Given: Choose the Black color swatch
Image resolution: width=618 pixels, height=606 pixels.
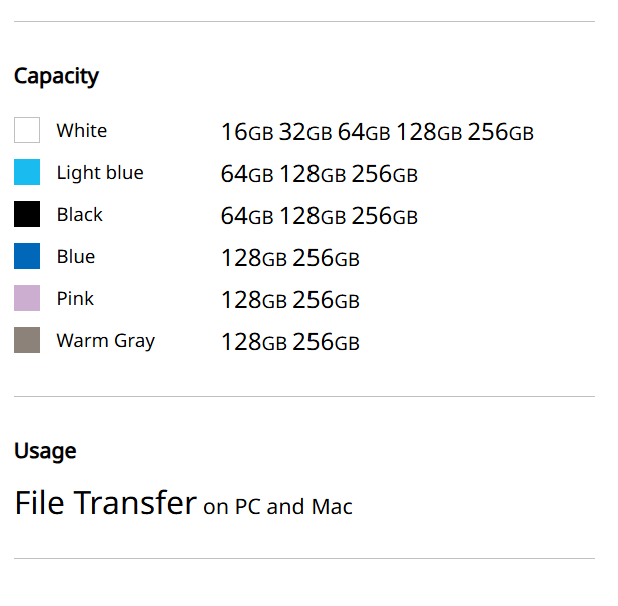Looking at the screenshot, I should pos(27,215).
